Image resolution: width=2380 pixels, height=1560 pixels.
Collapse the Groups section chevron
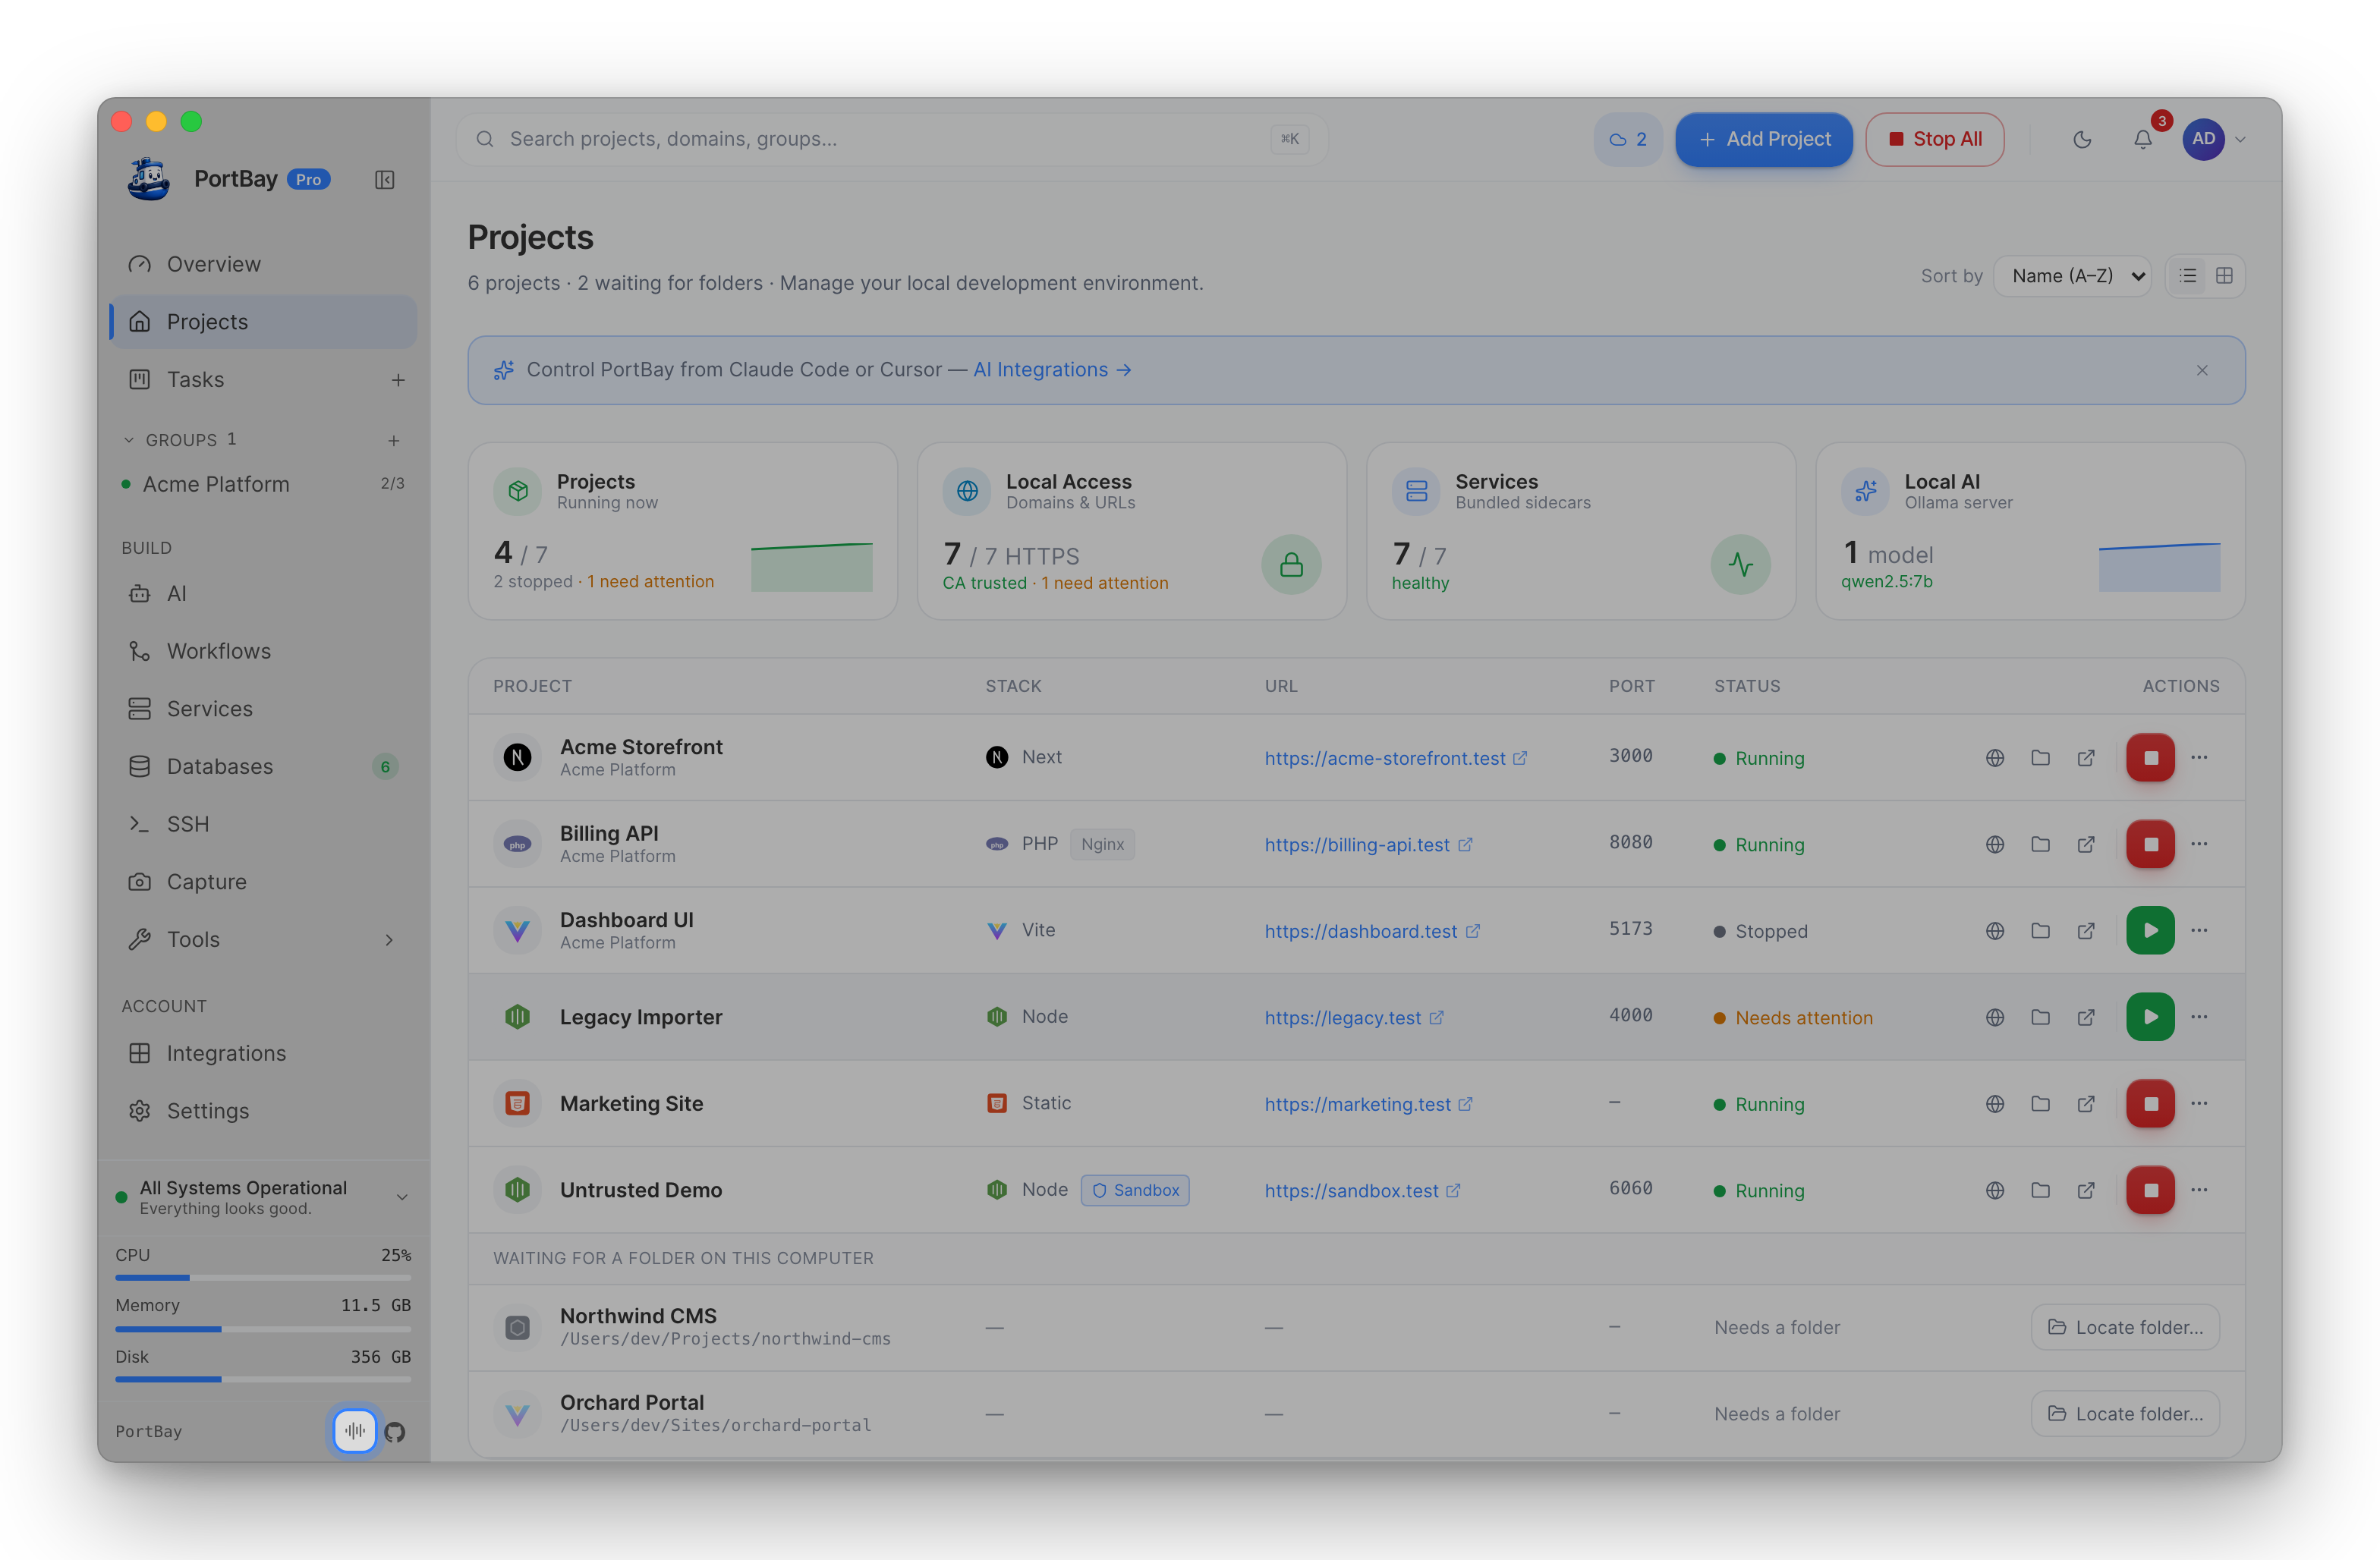click(128, 440)
